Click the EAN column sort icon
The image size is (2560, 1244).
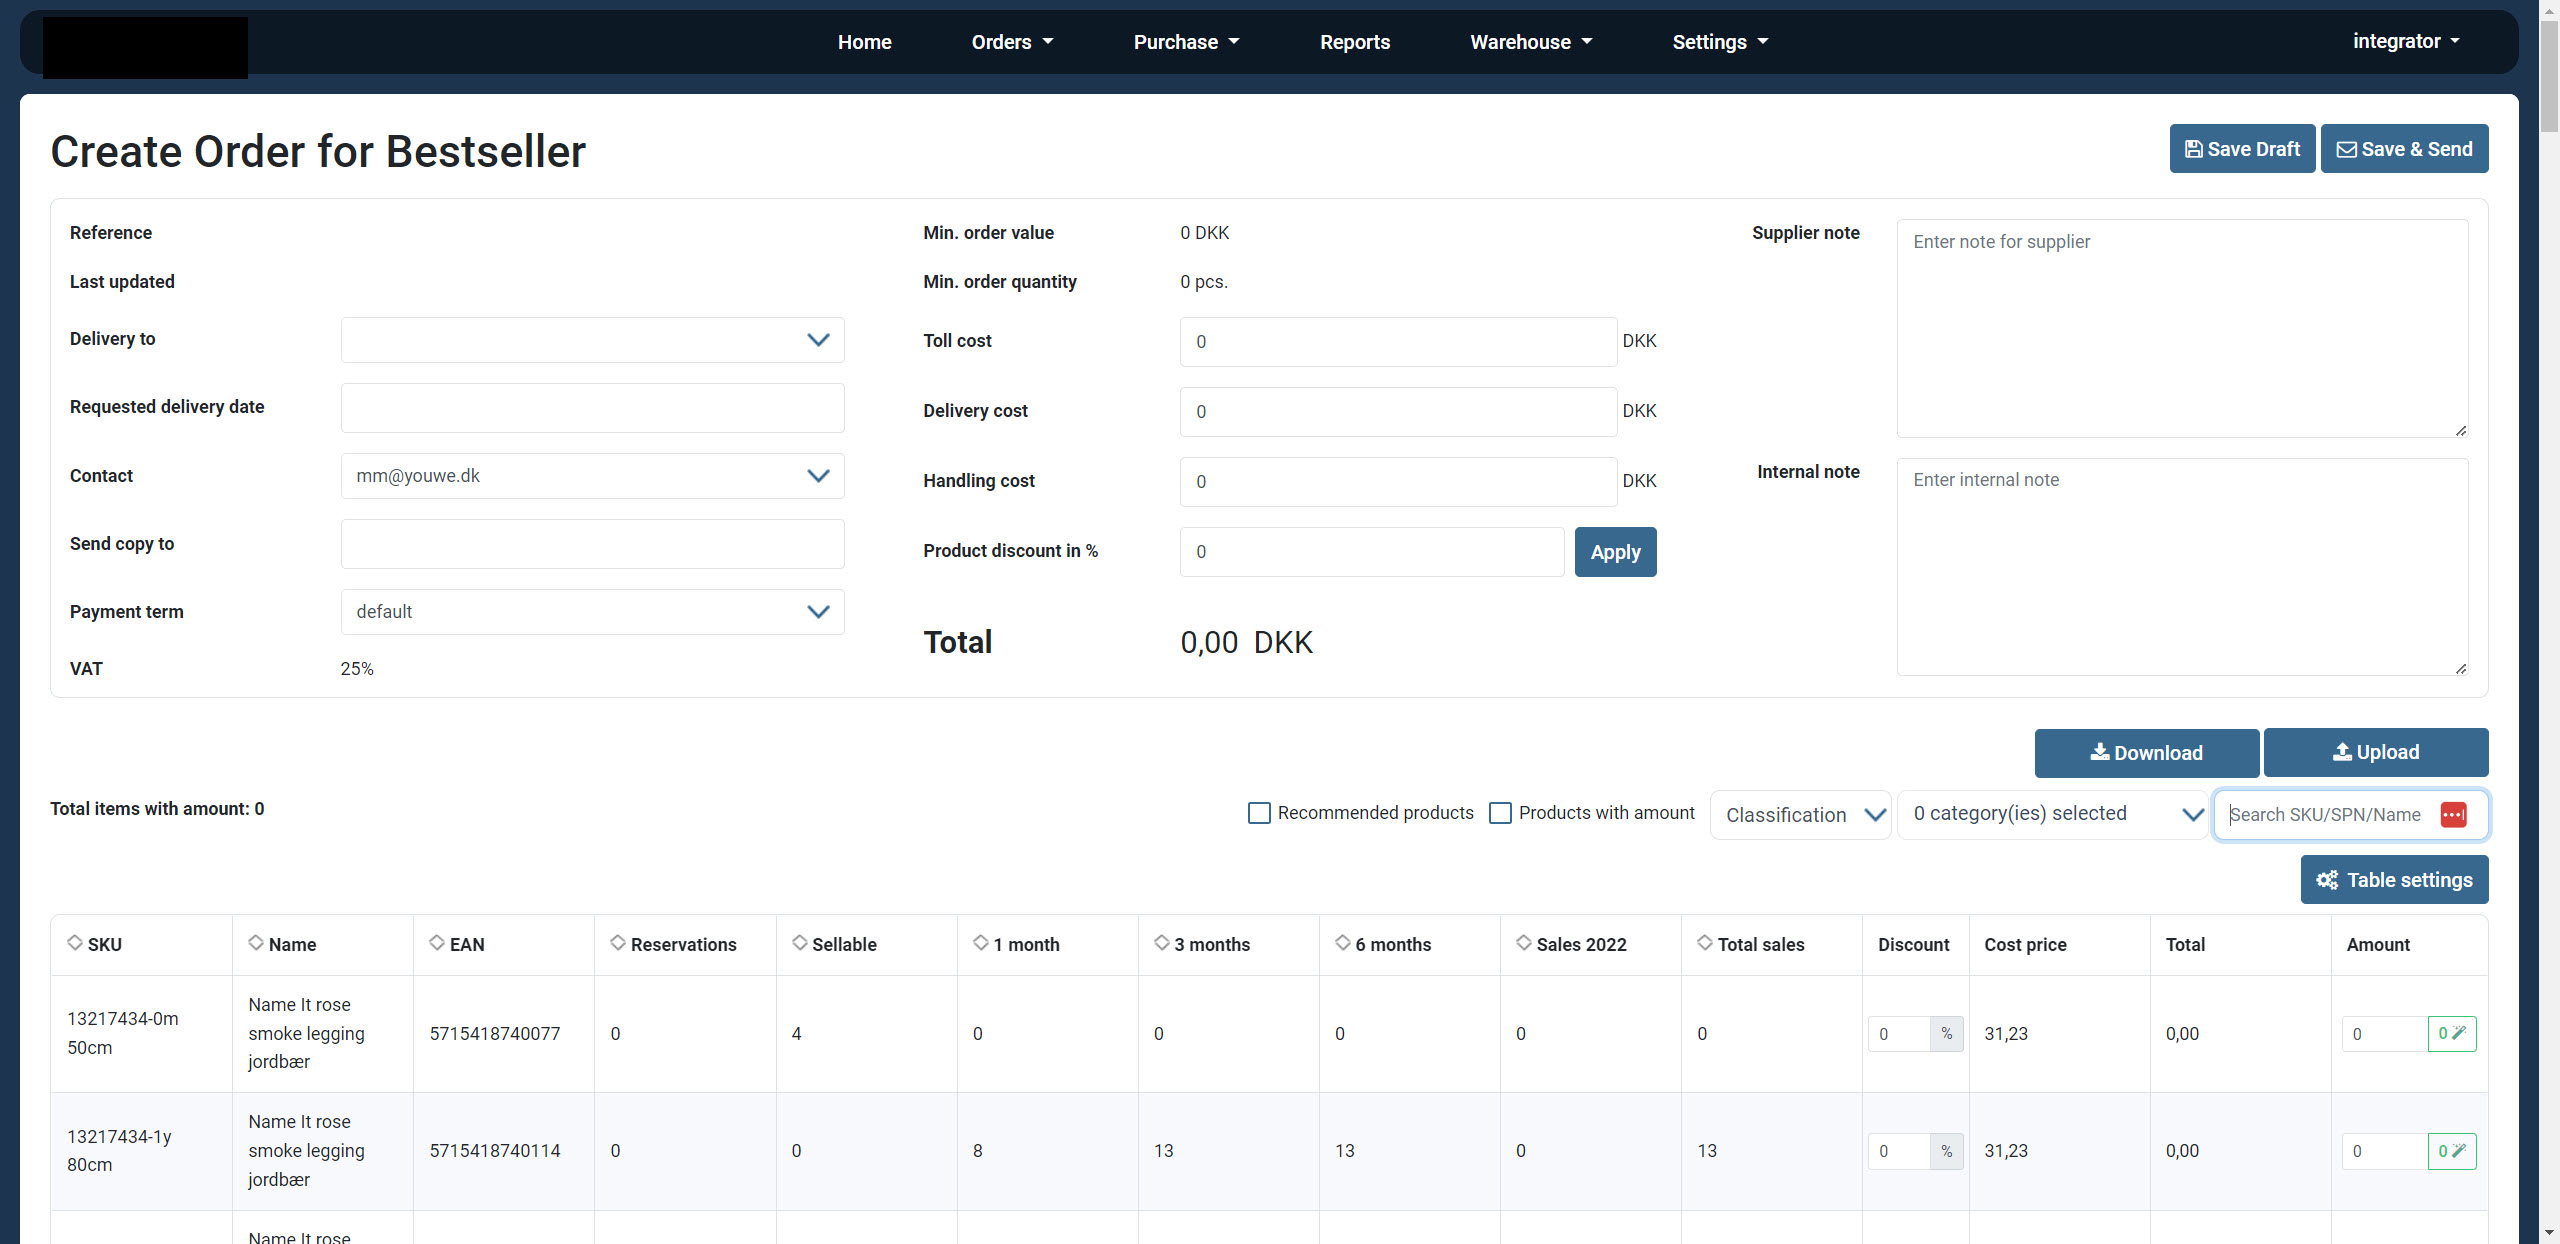tap(437, 943)
